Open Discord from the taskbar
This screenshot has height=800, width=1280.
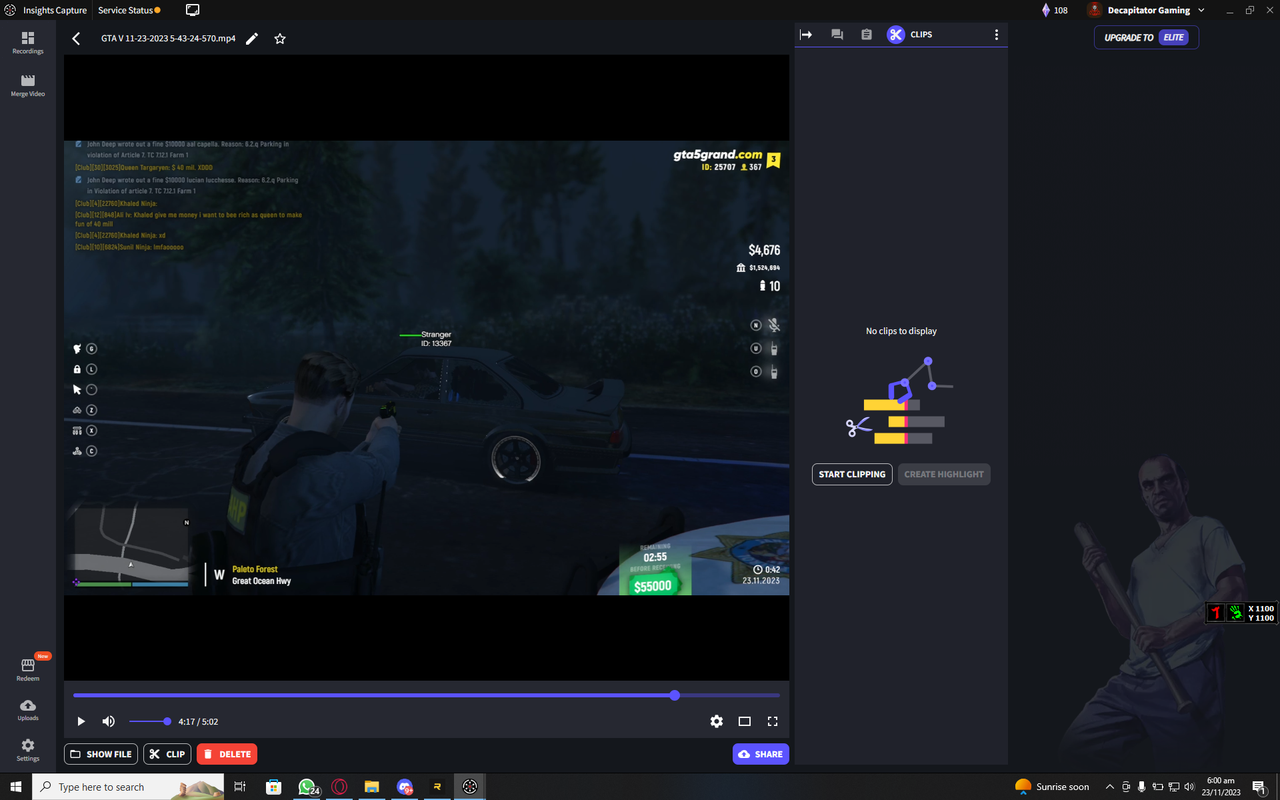point(404,787)
